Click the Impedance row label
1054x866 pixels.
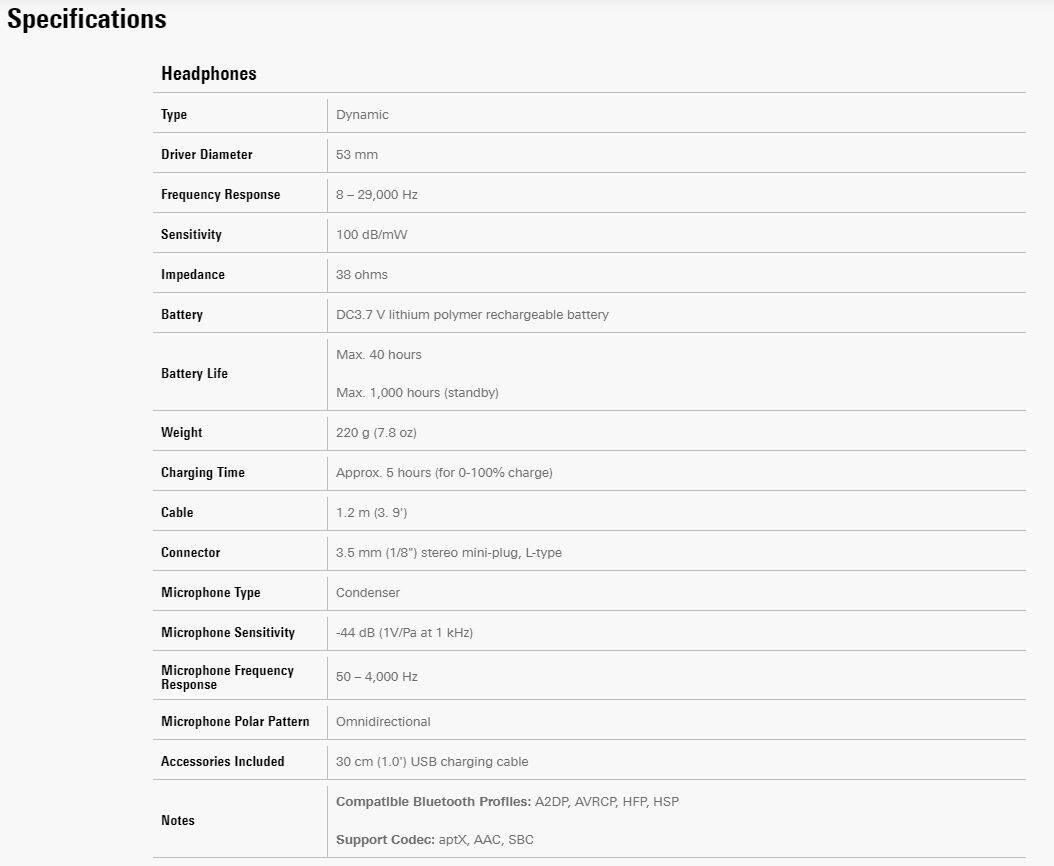(193, 275)
